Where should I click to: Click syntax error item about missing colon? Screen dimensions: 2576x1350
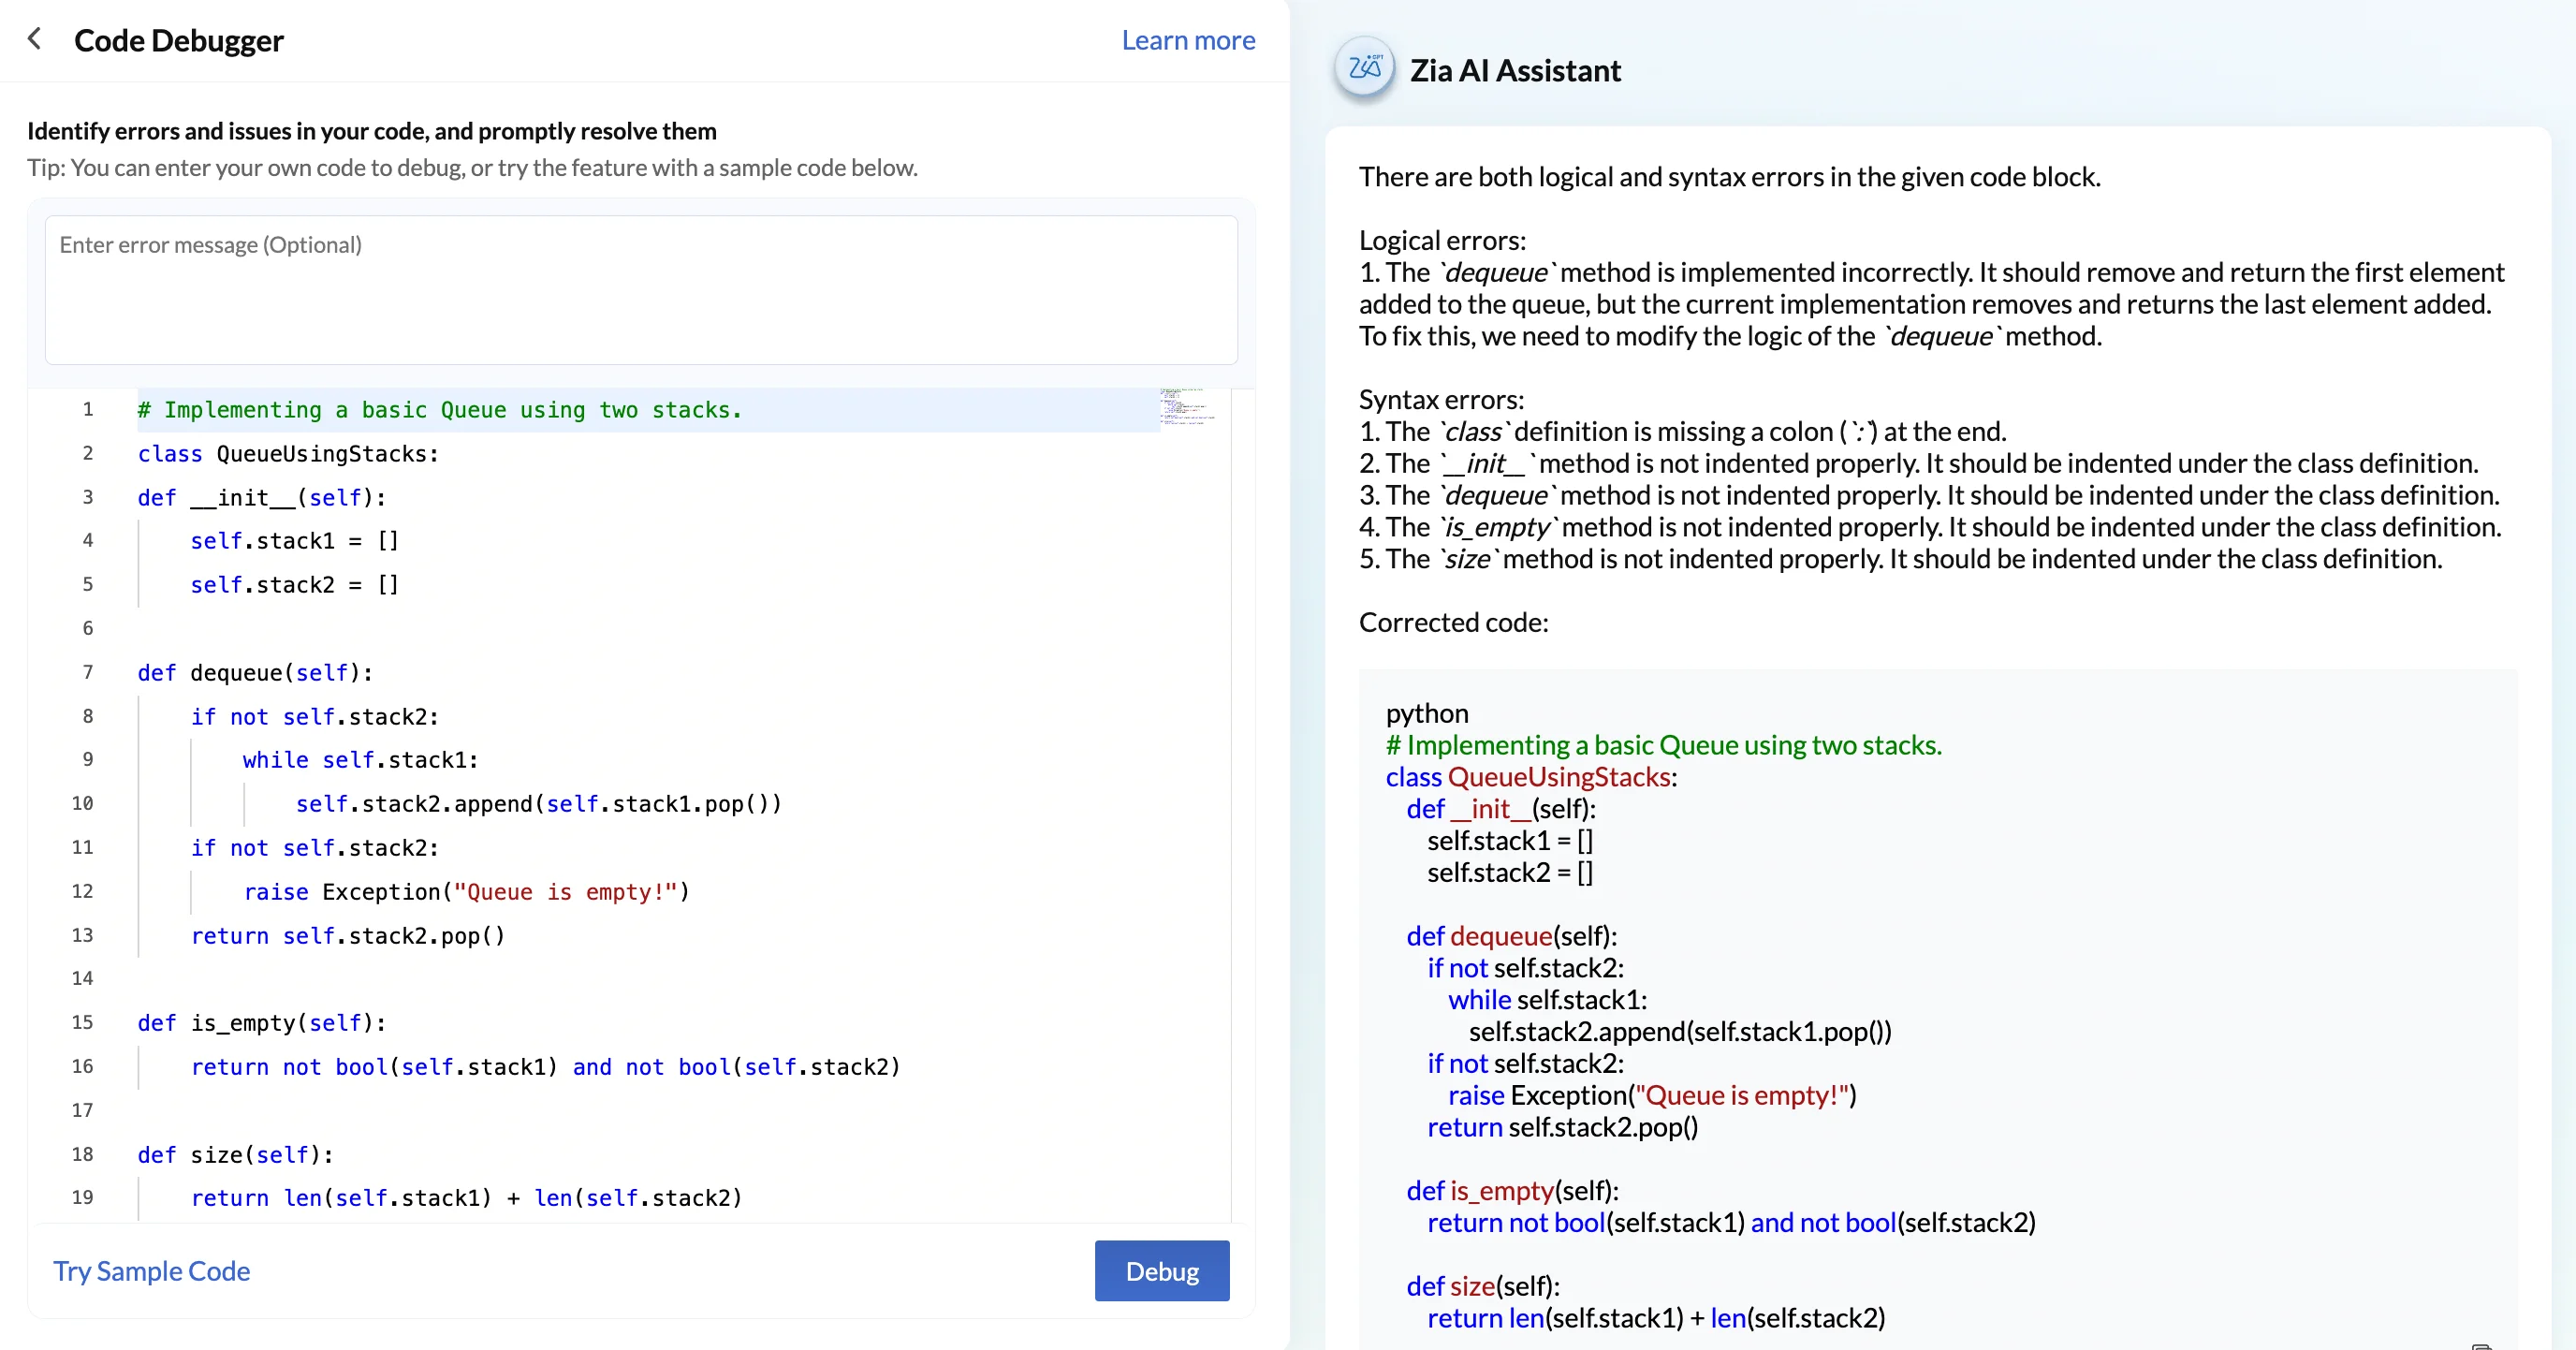tap(1683, 431)
